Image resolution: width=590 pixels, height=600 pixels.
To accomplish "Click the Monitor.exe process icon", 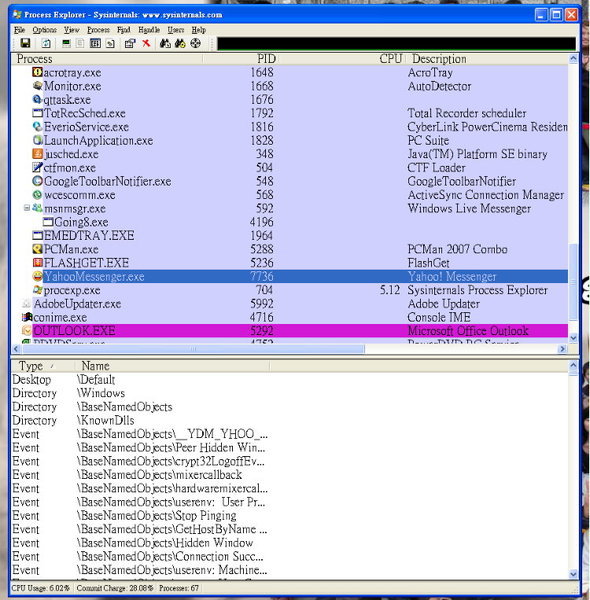I will click(x=37, y=86).
